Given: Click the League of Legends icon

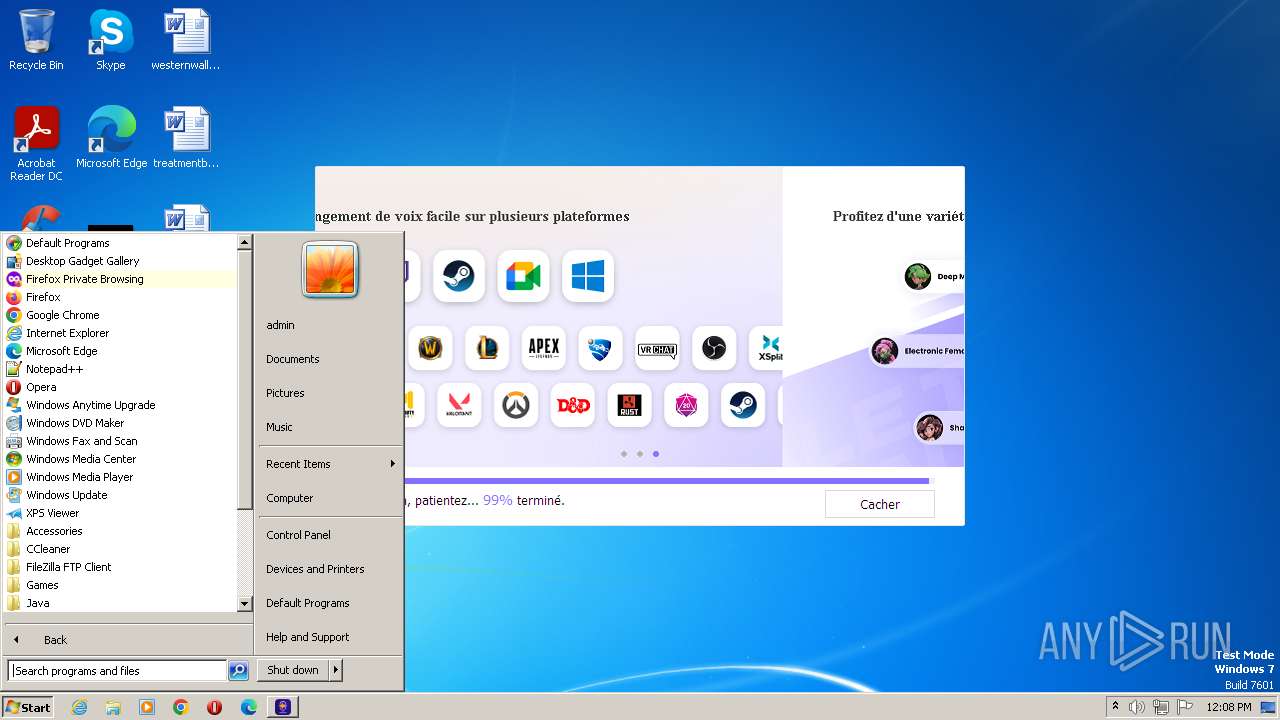Looking at the screenshot, I should 487,348.
